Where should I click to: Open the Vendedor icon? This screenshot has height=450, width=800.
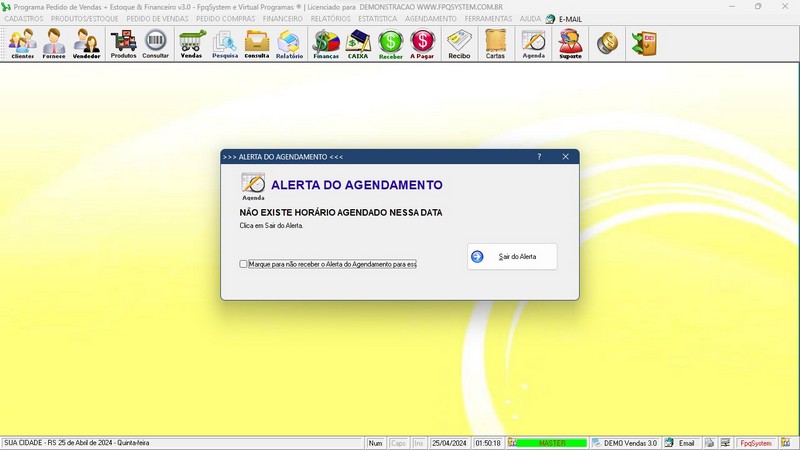coord(86,44)
